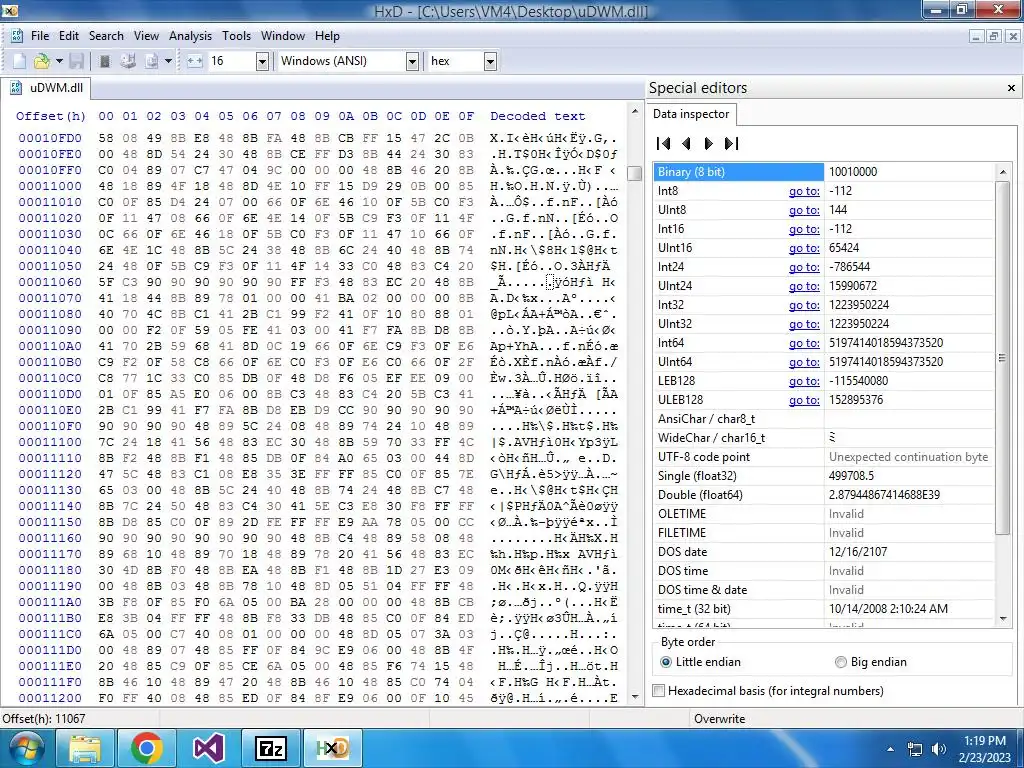
Task: Open Visual Studio from taskbar
Action: click(x=209, y=748)
